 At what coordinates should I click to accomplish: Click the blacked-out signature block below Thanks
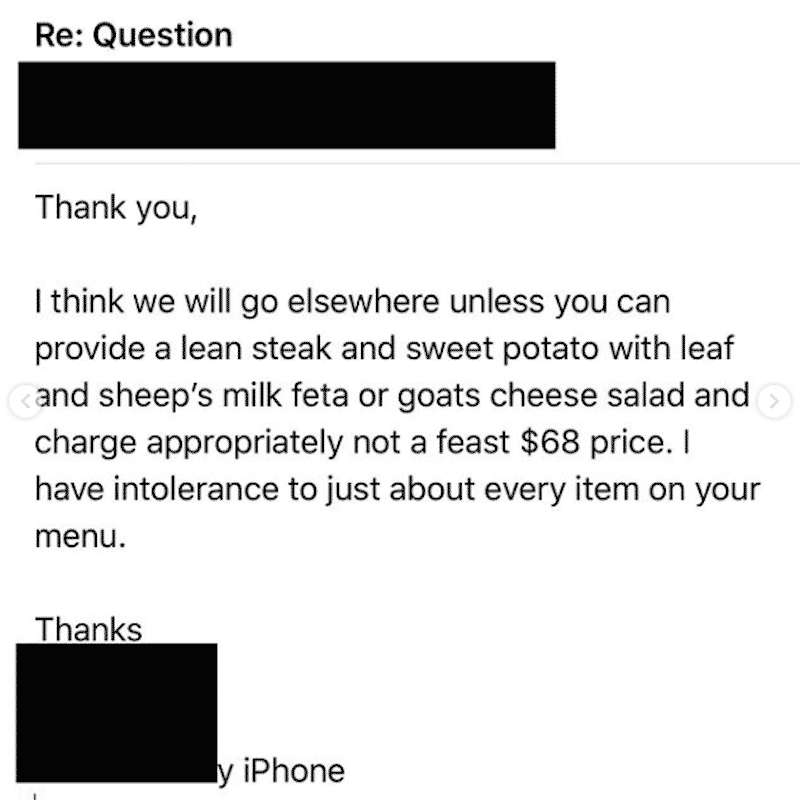click(x=117, y=713)
